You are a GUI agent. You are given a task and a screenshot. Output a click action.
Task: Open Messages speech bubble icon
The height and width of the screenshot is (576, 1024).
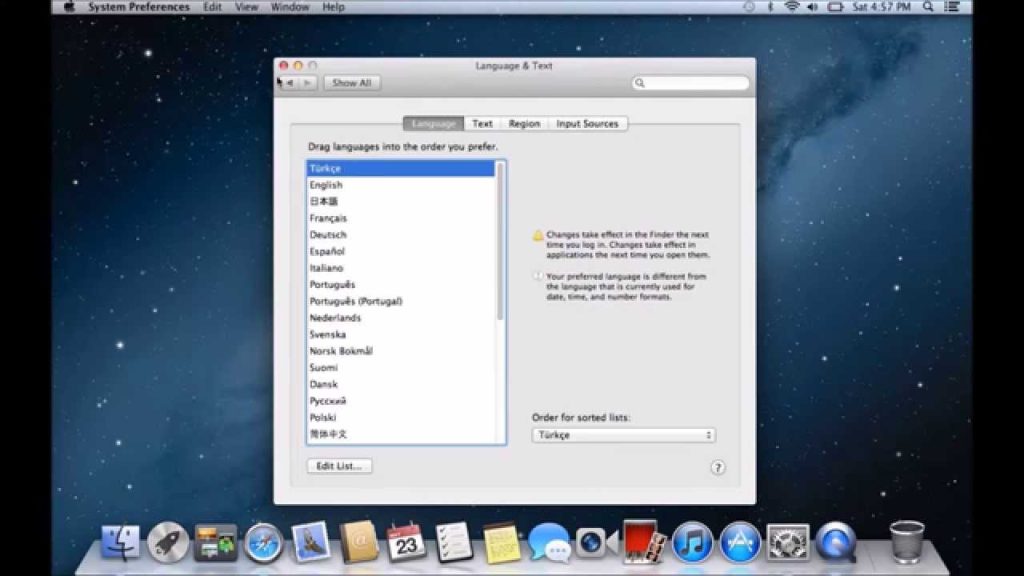point(549,542)
